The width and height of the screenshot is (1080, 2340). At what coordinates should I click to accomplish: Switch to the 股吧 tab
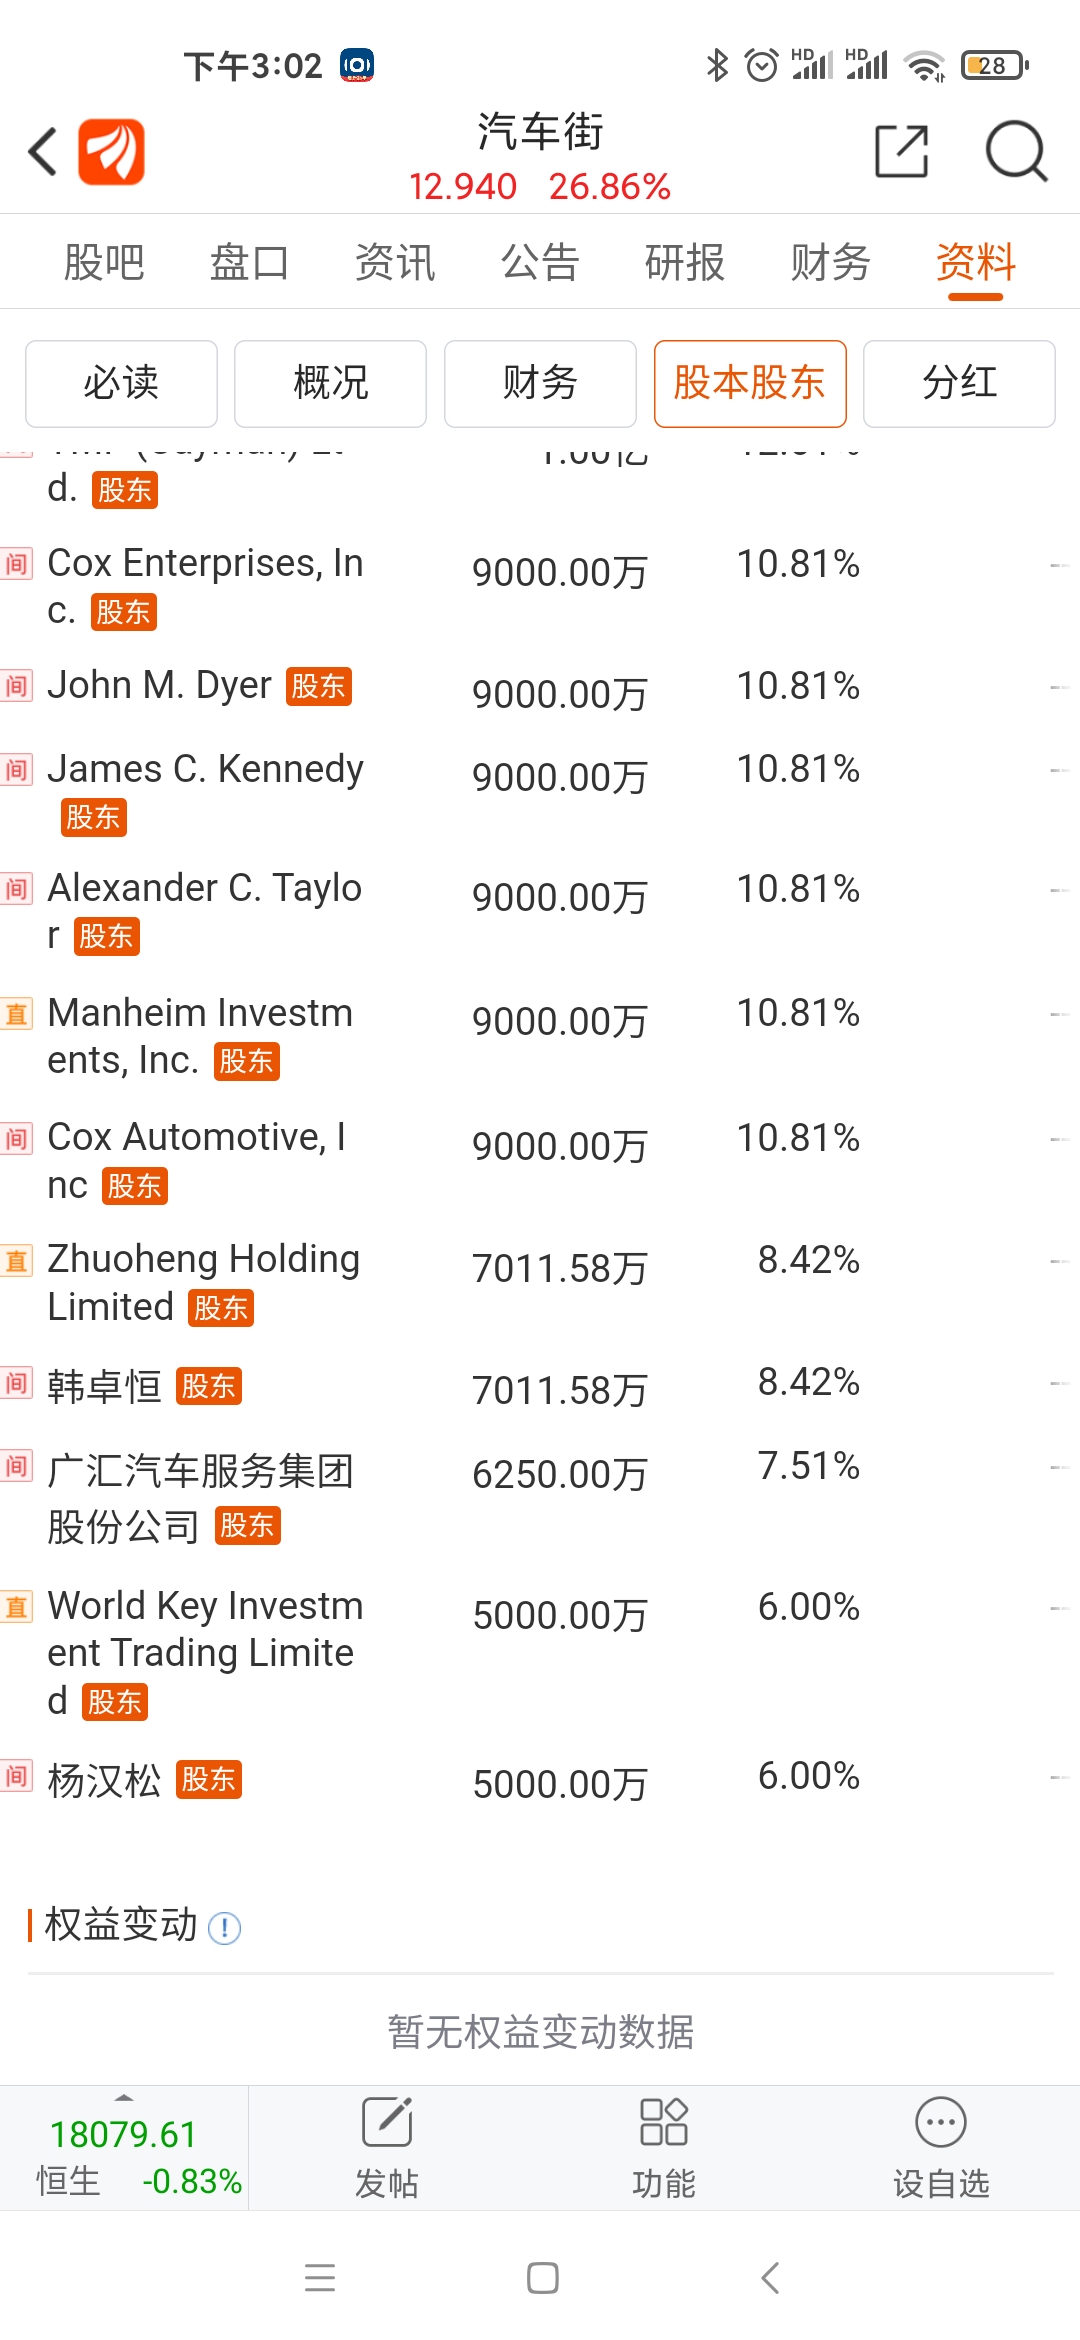point(104,263)
